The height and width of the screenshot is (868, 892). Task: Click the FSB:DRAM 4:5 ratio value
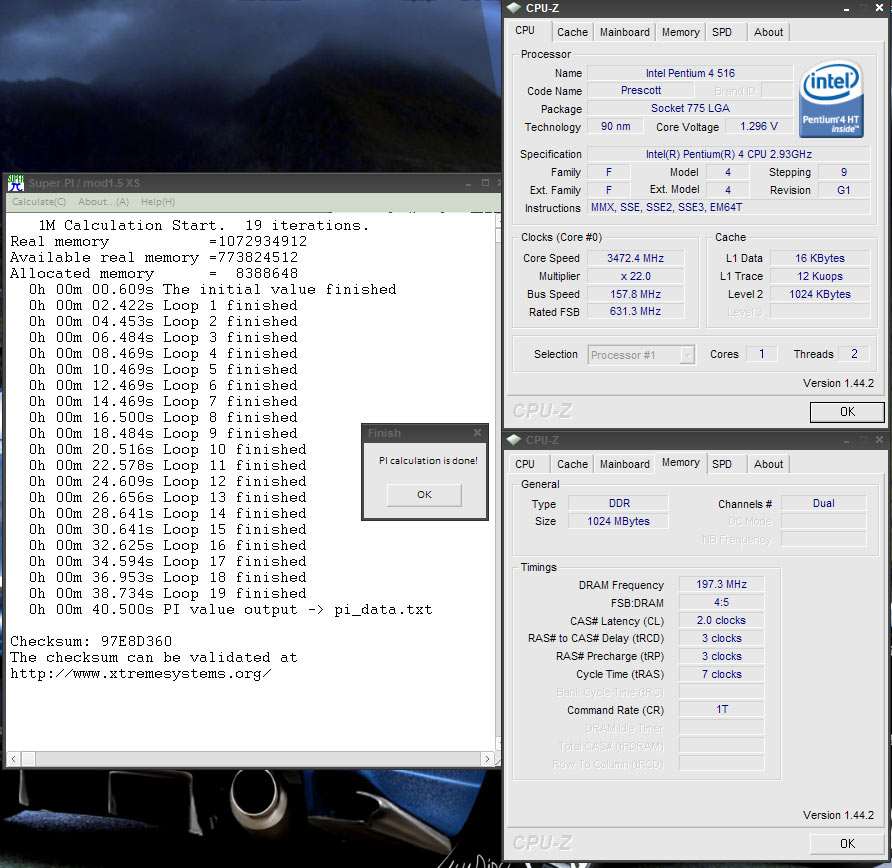click(721, 602)
